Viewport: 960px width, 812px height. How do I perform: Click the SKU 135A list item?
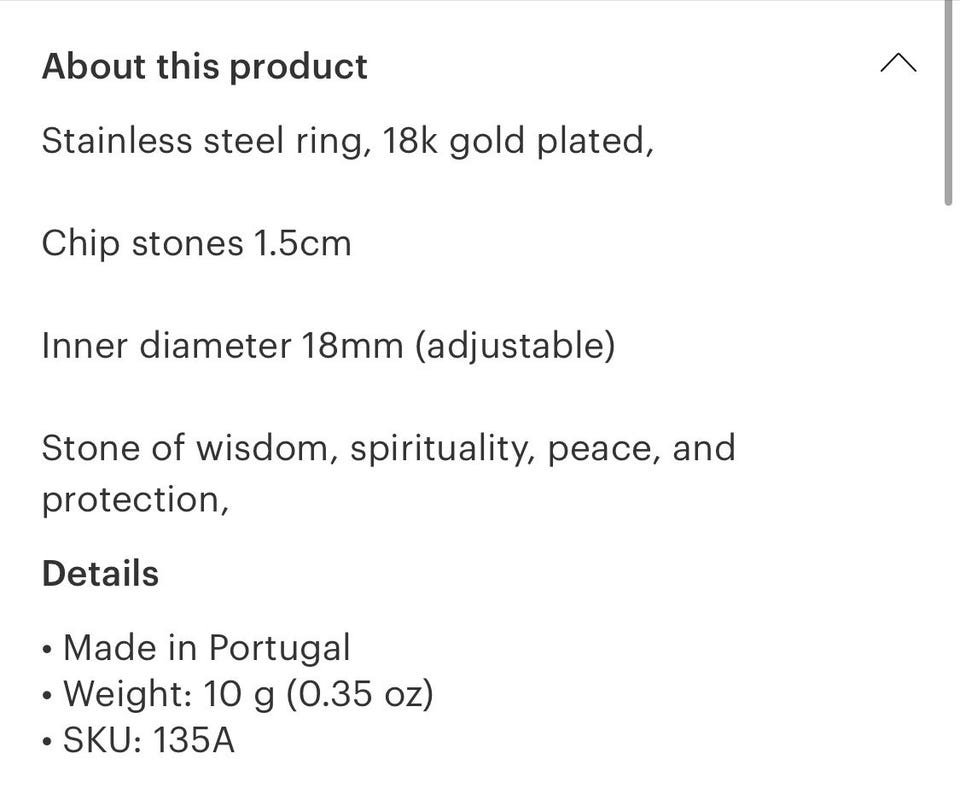click(x=138, y=740)
